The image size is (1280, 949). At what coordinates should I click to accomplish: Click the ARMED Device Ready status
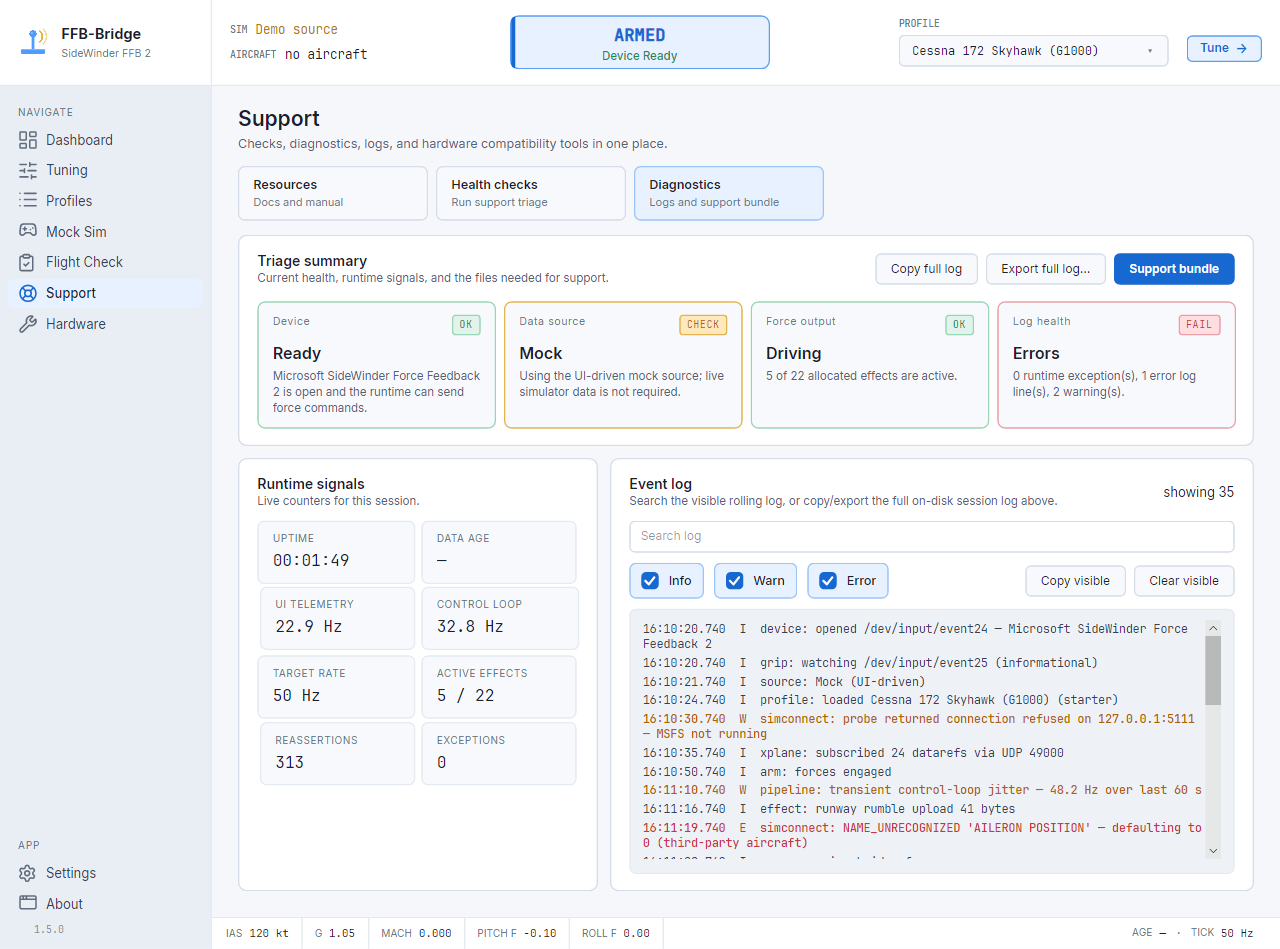[640, 42]
